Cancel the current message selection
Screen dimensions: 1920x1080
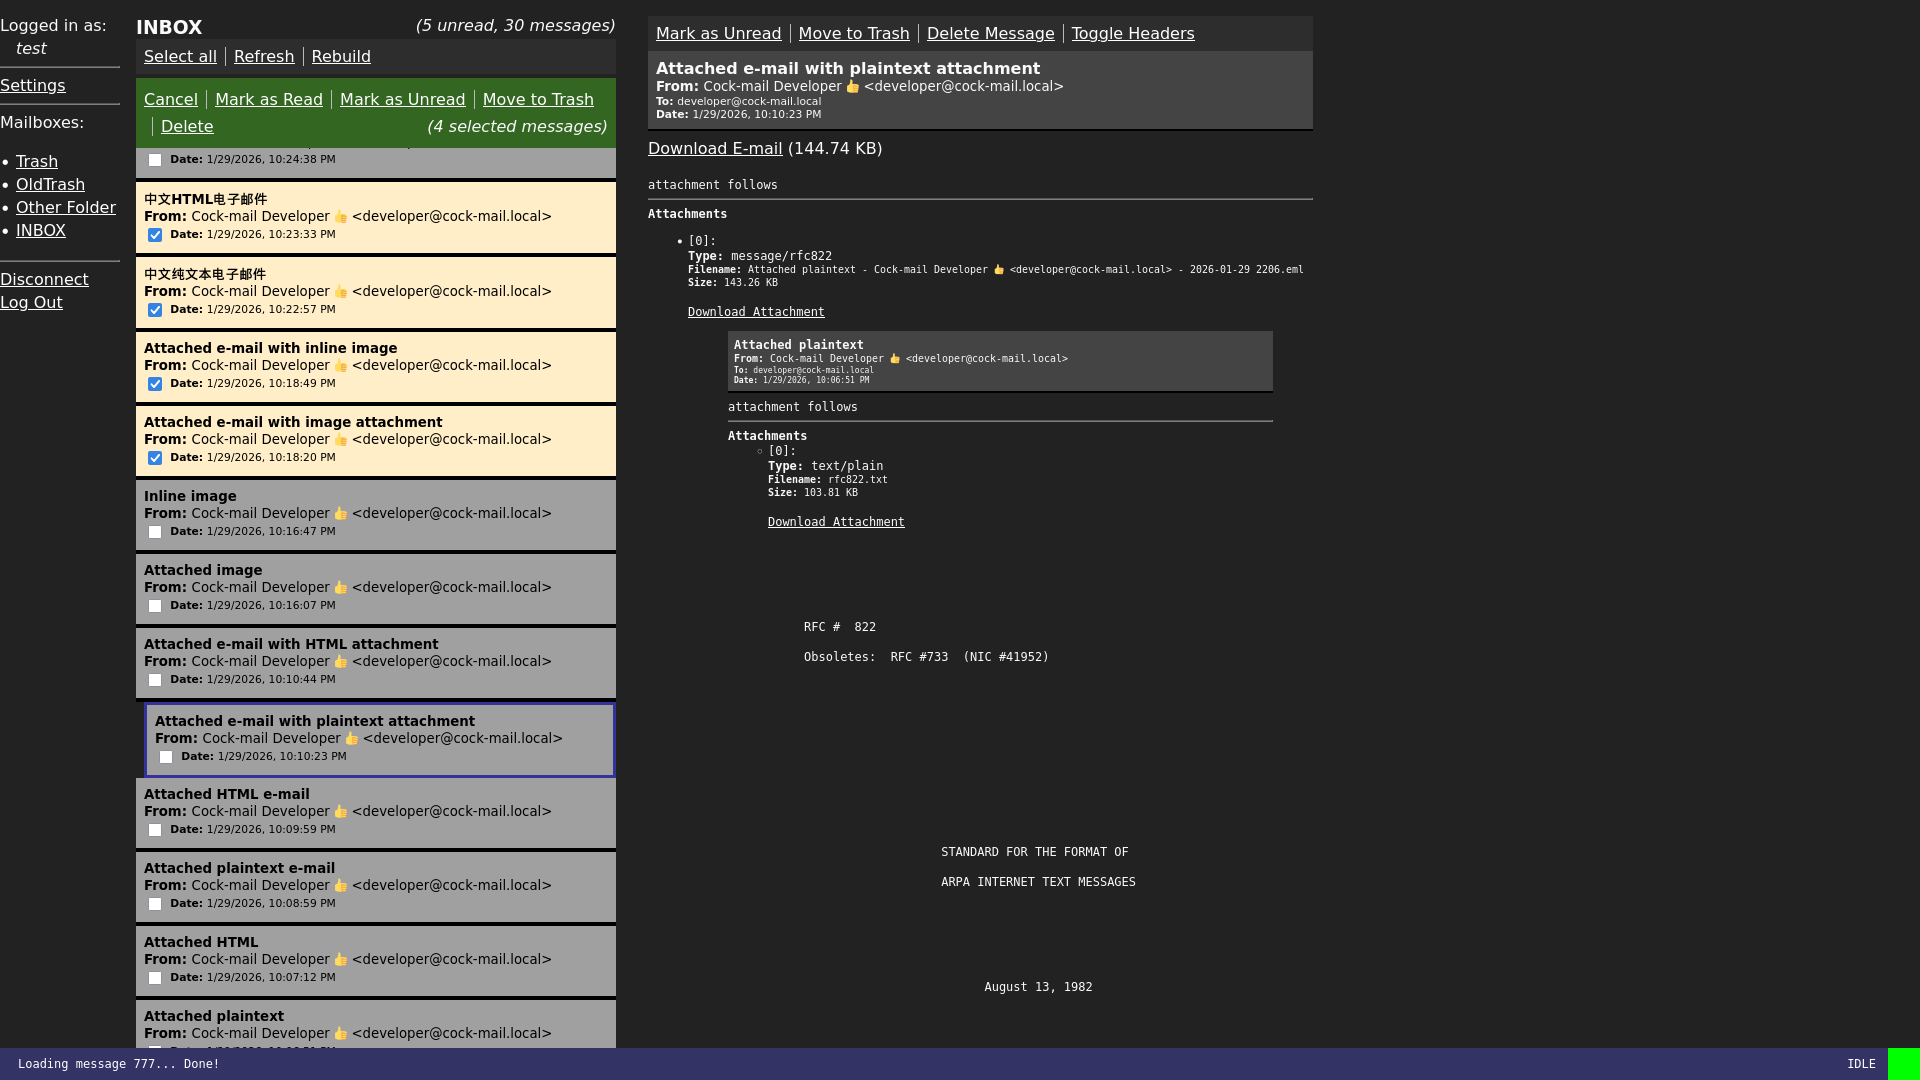pos(170,99)
